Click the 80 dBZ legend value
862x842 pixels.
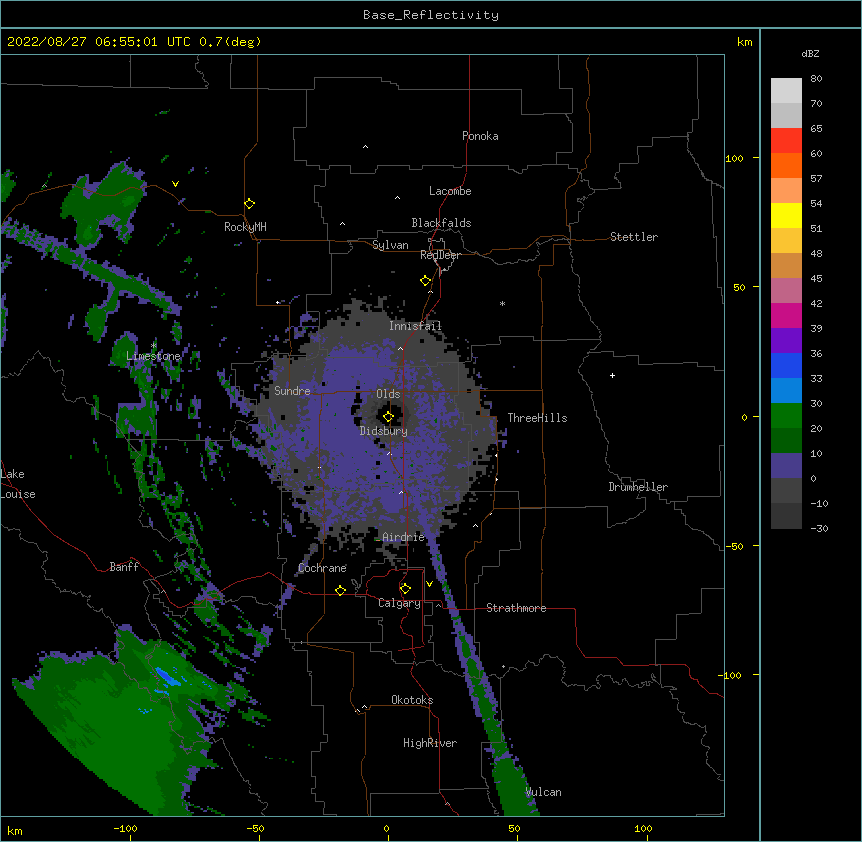click(816, 79)
